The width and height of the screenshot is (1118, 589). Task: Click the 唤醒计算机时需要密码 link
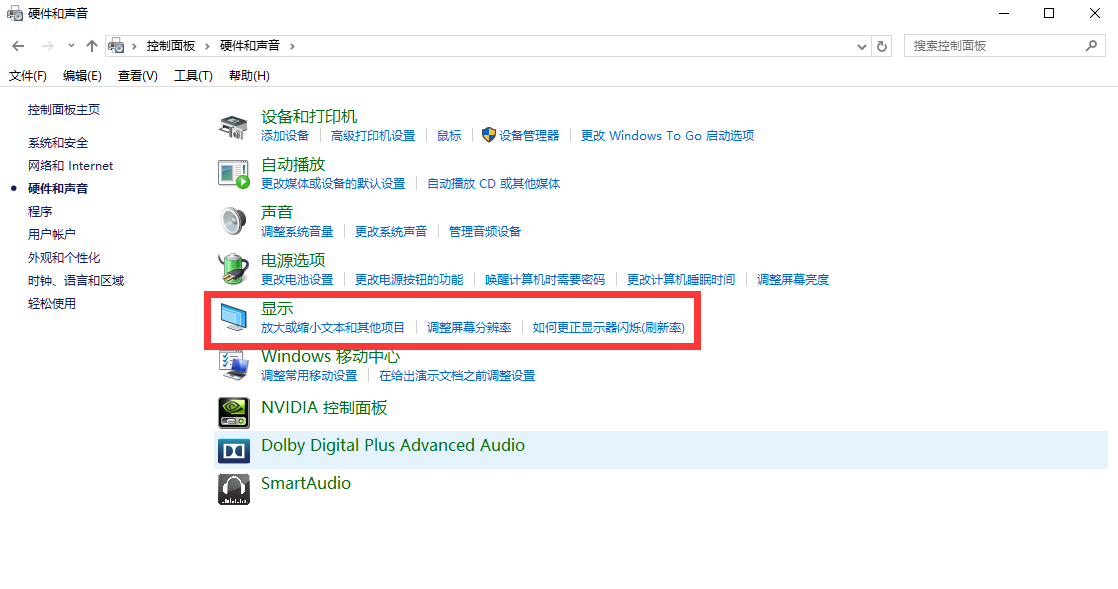[x=545, y=280]
